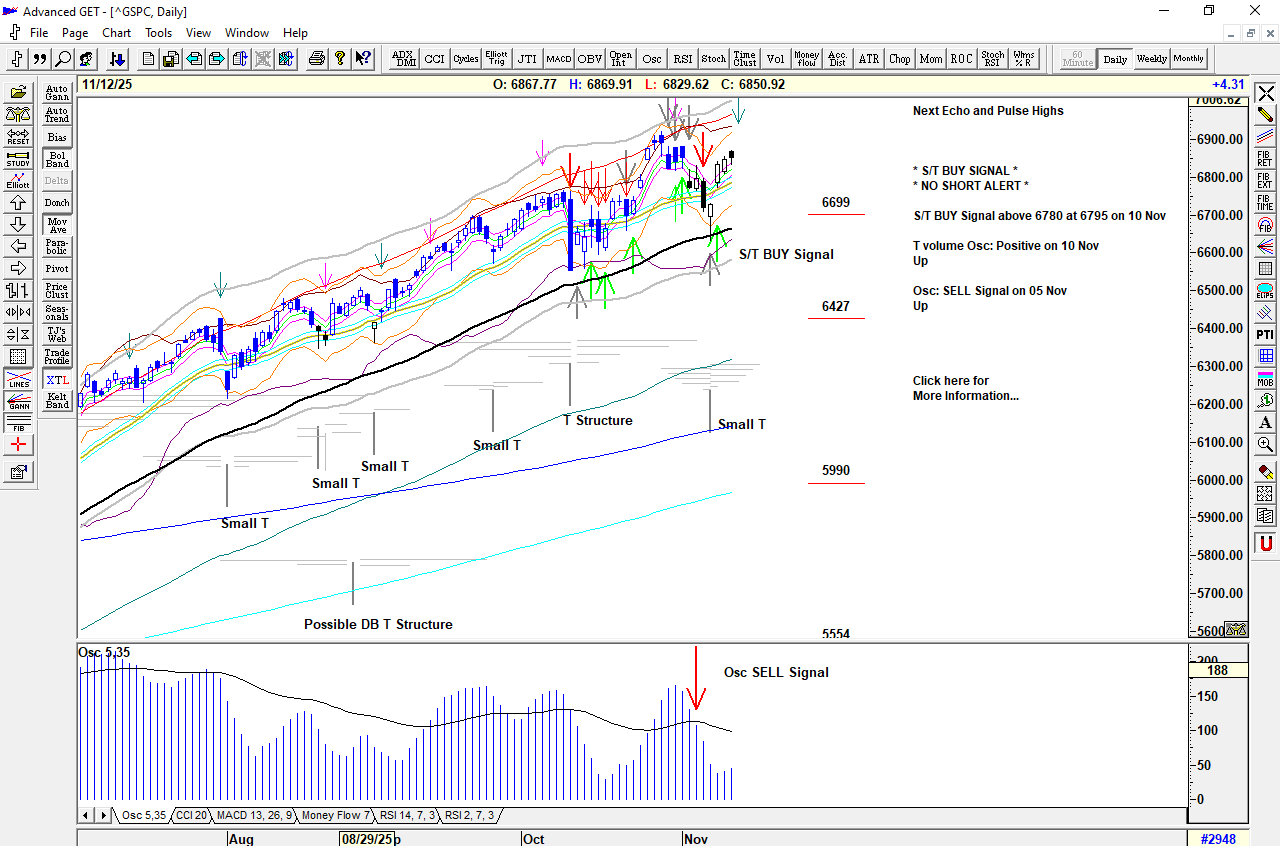Open the Tools menu
The height and width of the screenshot is (846, 1280).
coord(158,33)
